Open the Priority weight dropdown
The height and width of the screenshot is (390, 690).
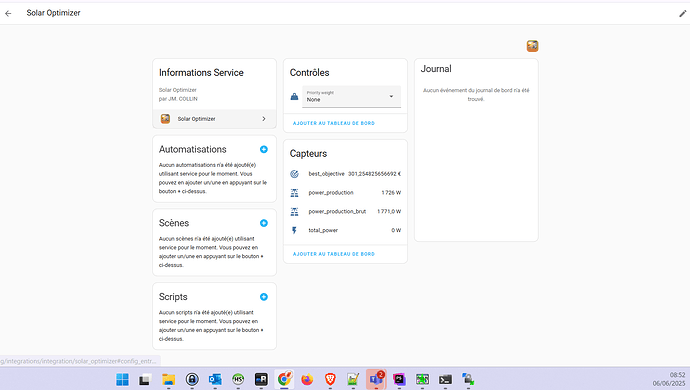[x=351, y=96]
